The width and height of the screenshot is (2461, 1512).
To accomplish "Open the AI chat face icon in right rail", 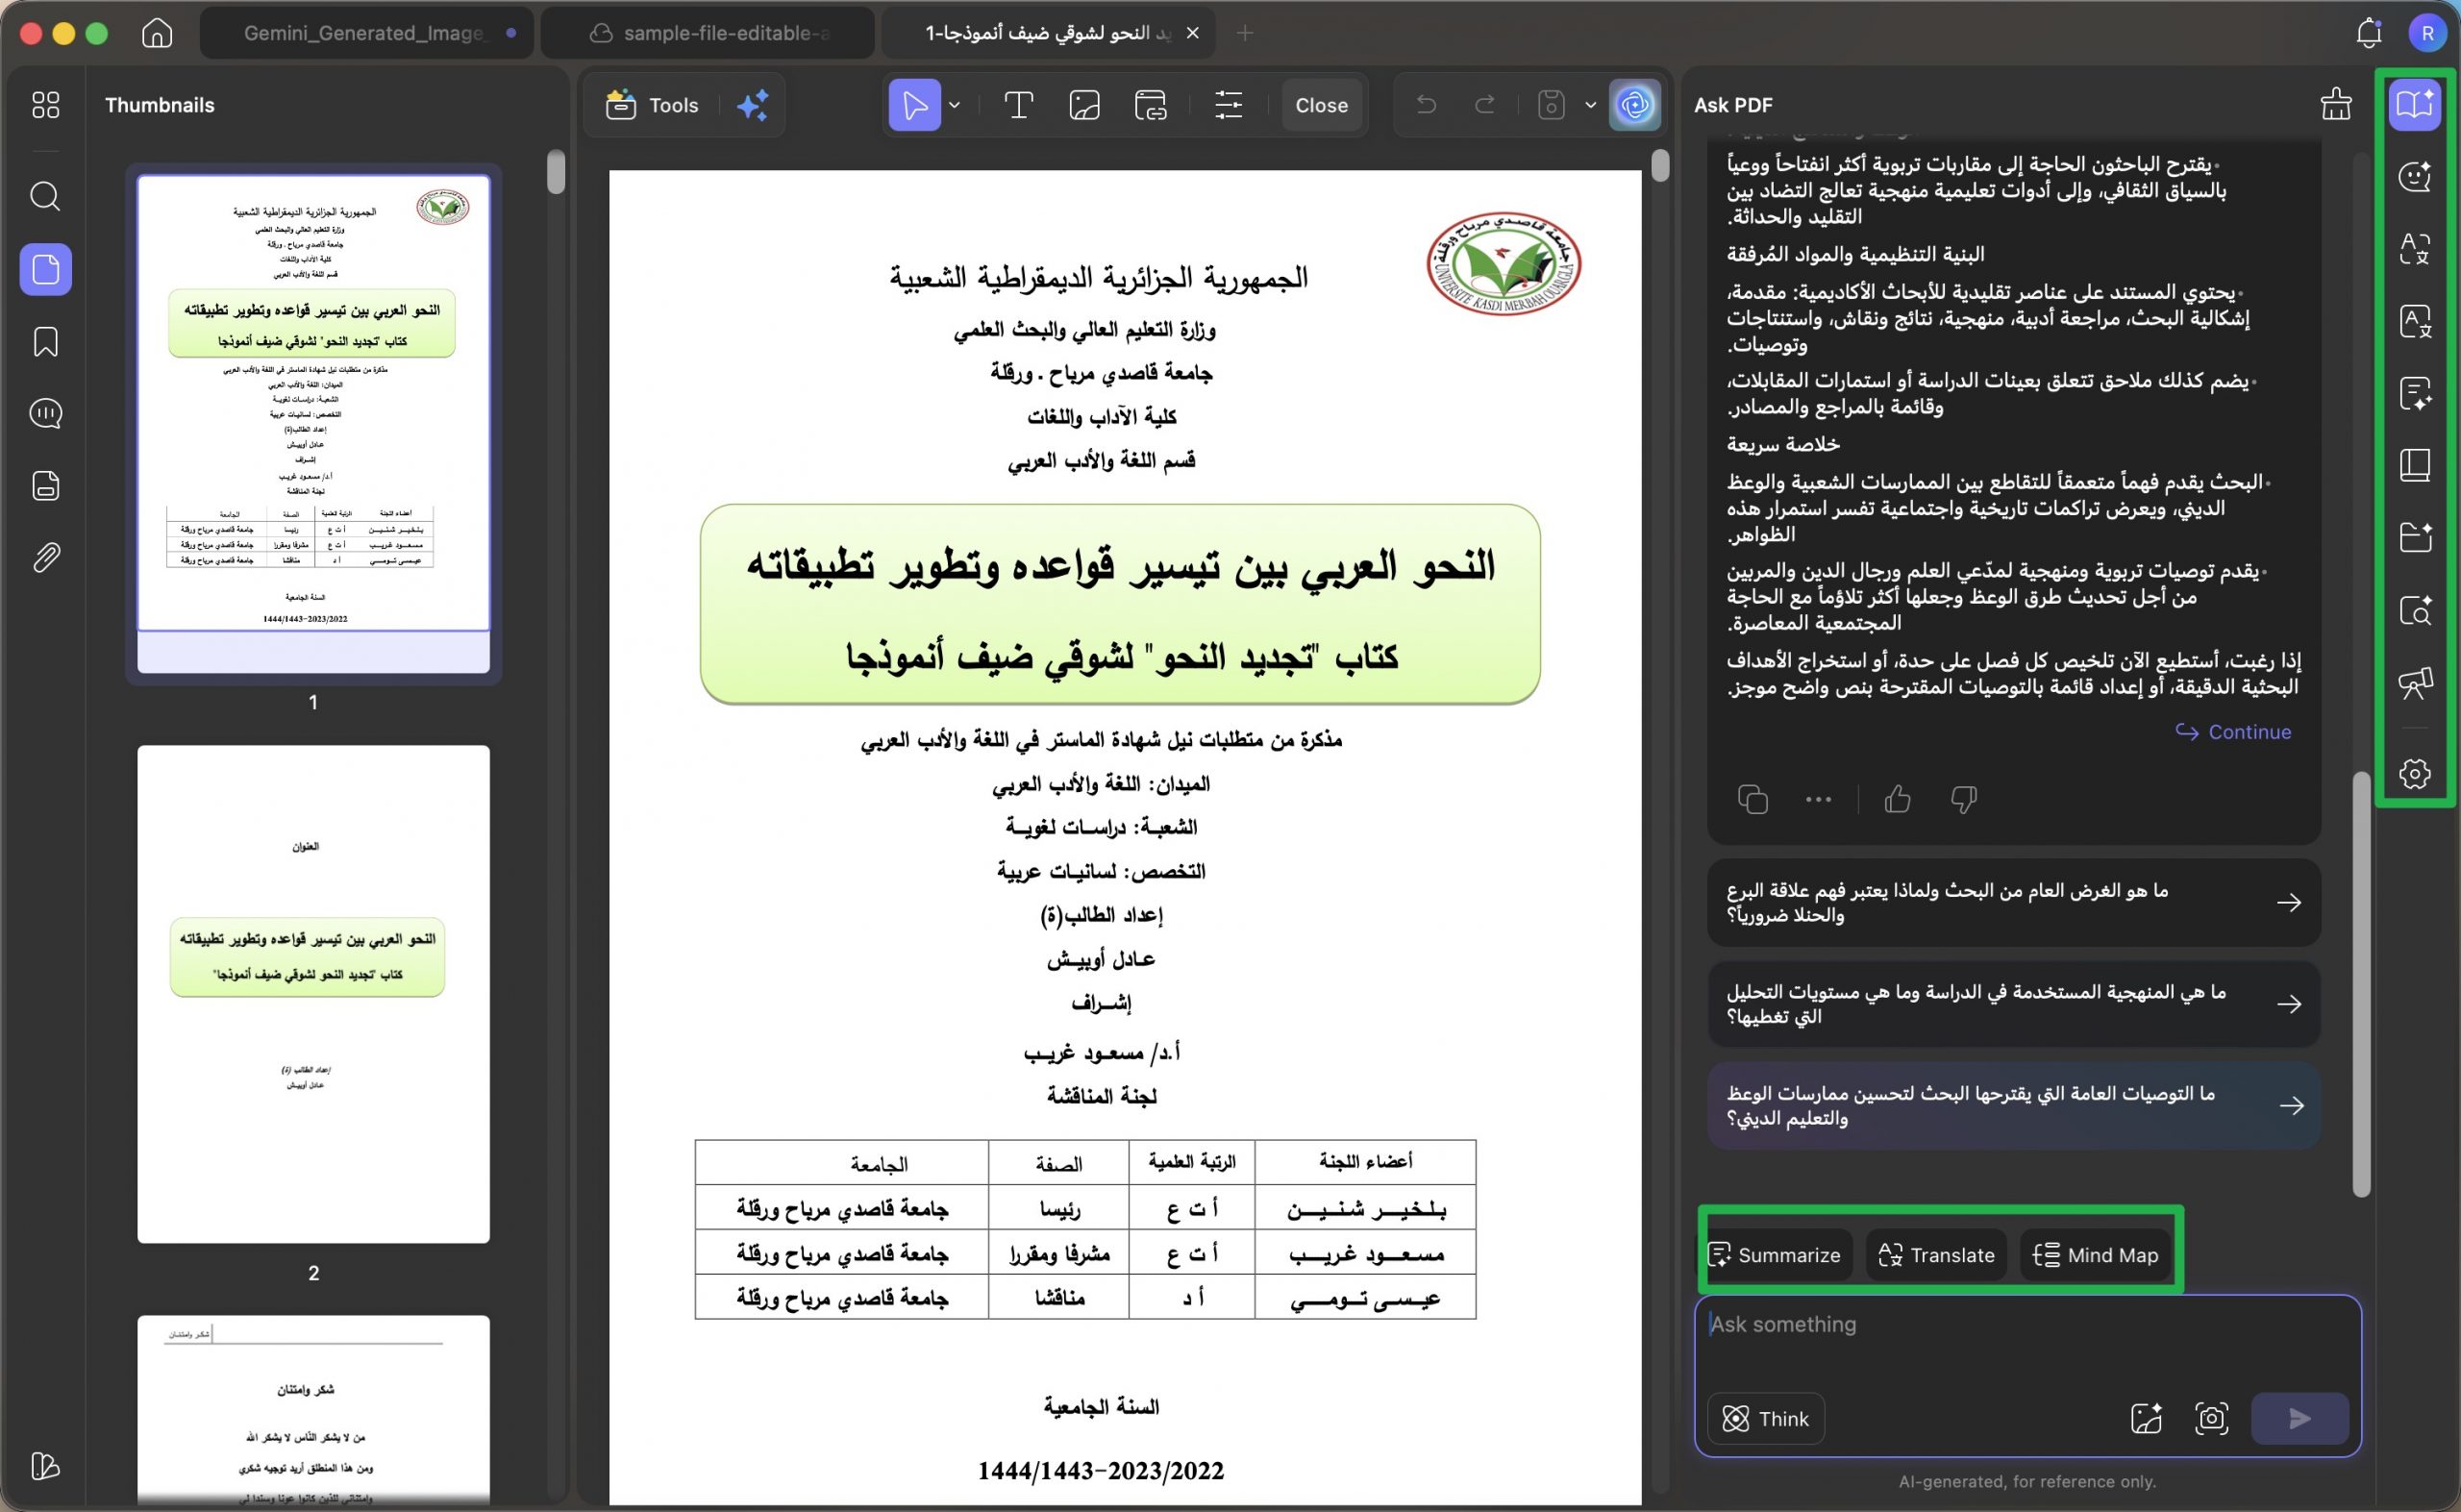I will 2414,177.
